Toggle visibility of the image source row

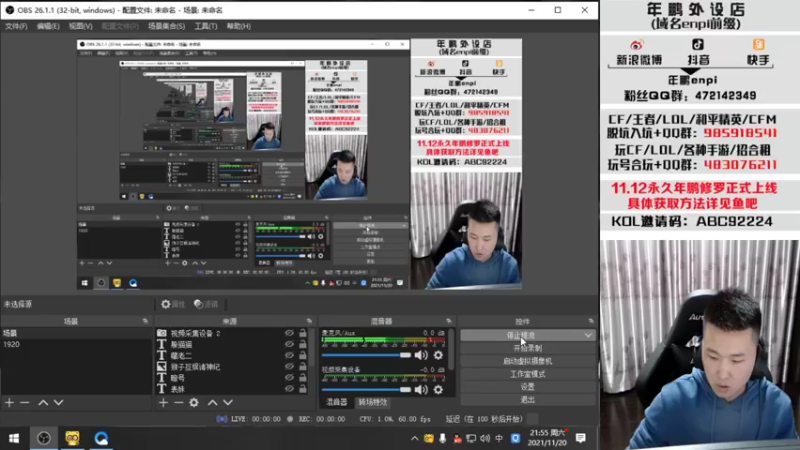(x=289, y=366)
